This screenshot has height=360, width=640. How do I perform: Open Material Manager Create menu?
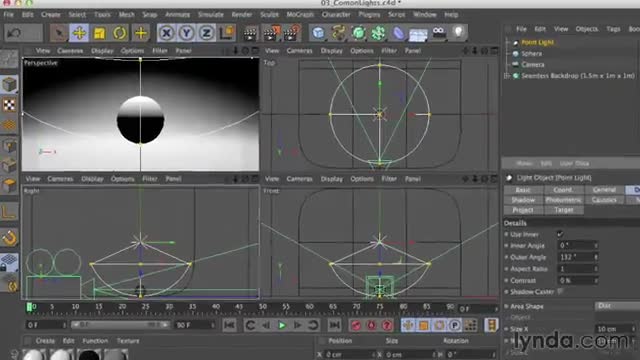45,341
